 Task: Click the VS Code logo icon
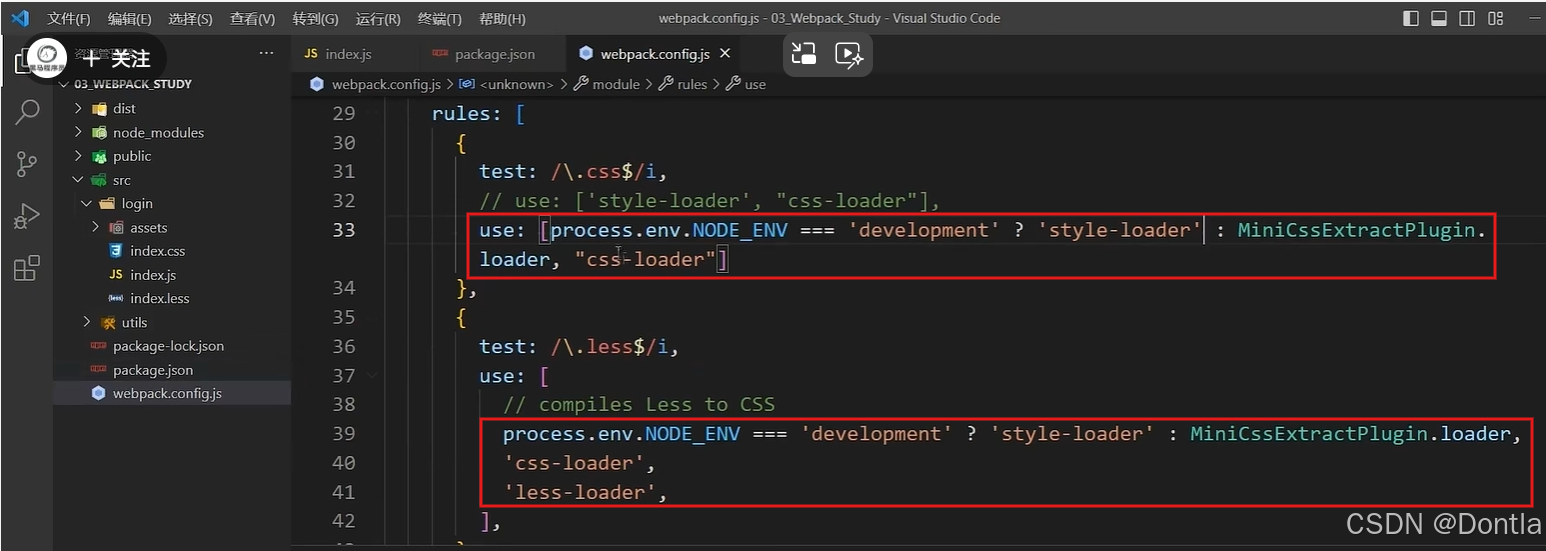tap(19, 18)
